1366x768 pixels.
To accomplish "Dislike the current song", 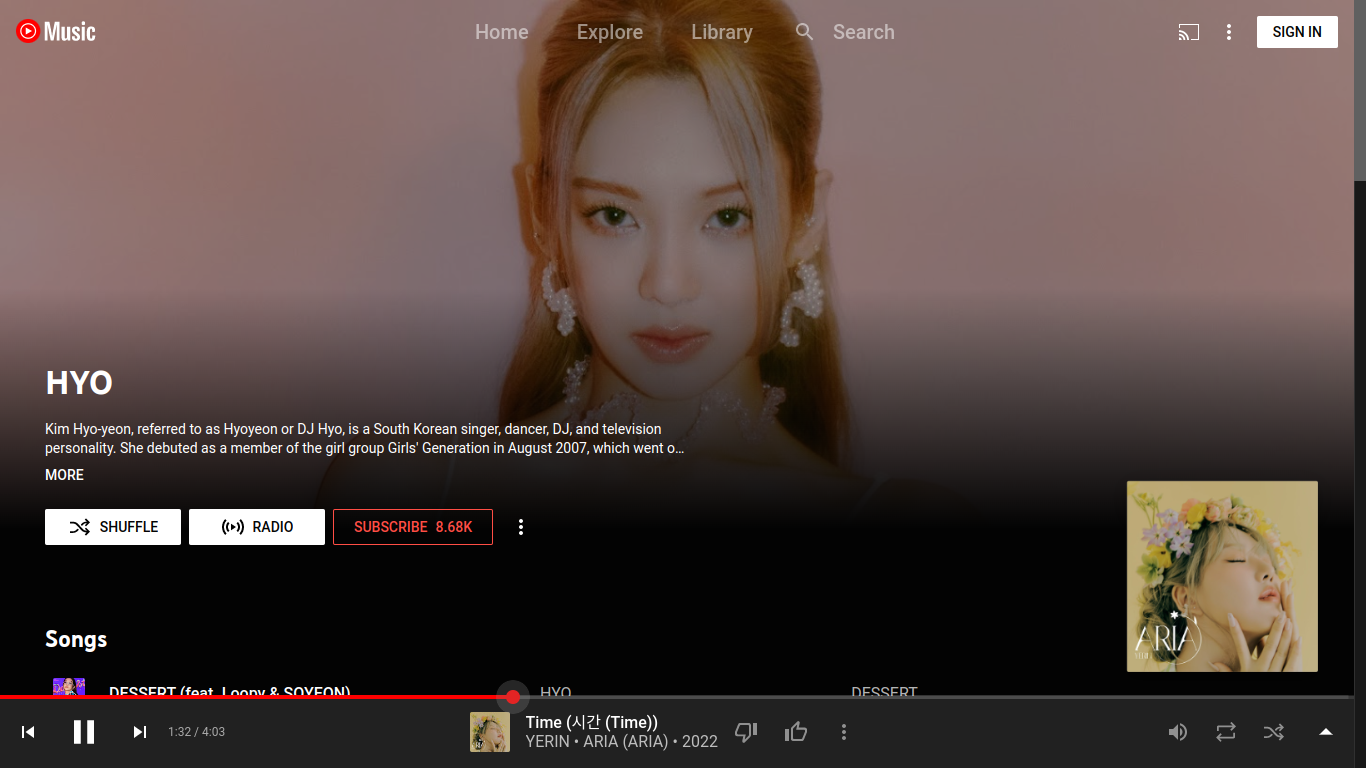I will [x=746, y=732].
